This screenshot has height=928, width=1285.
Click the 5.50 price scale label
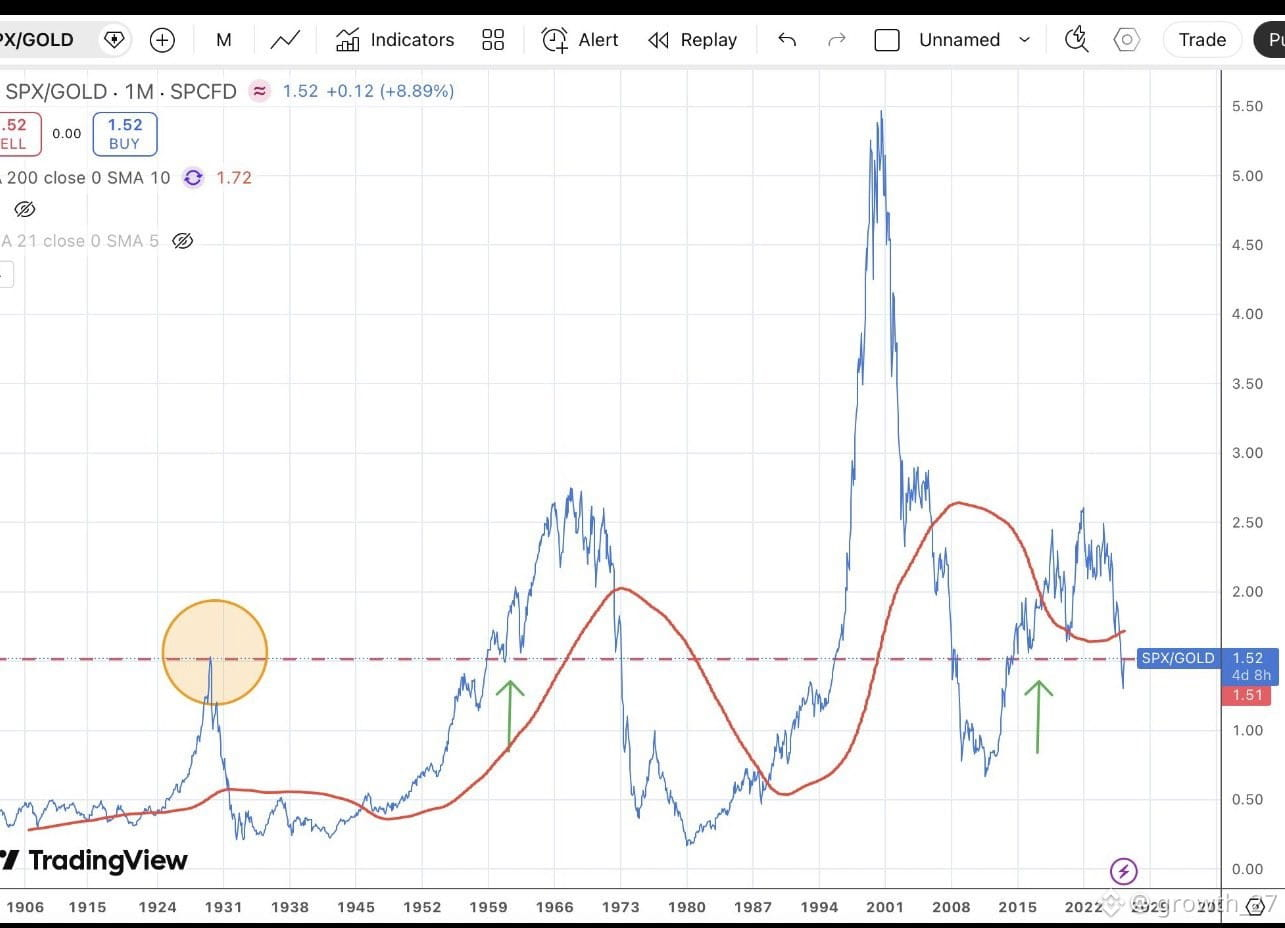click(x=1246, y=106)
